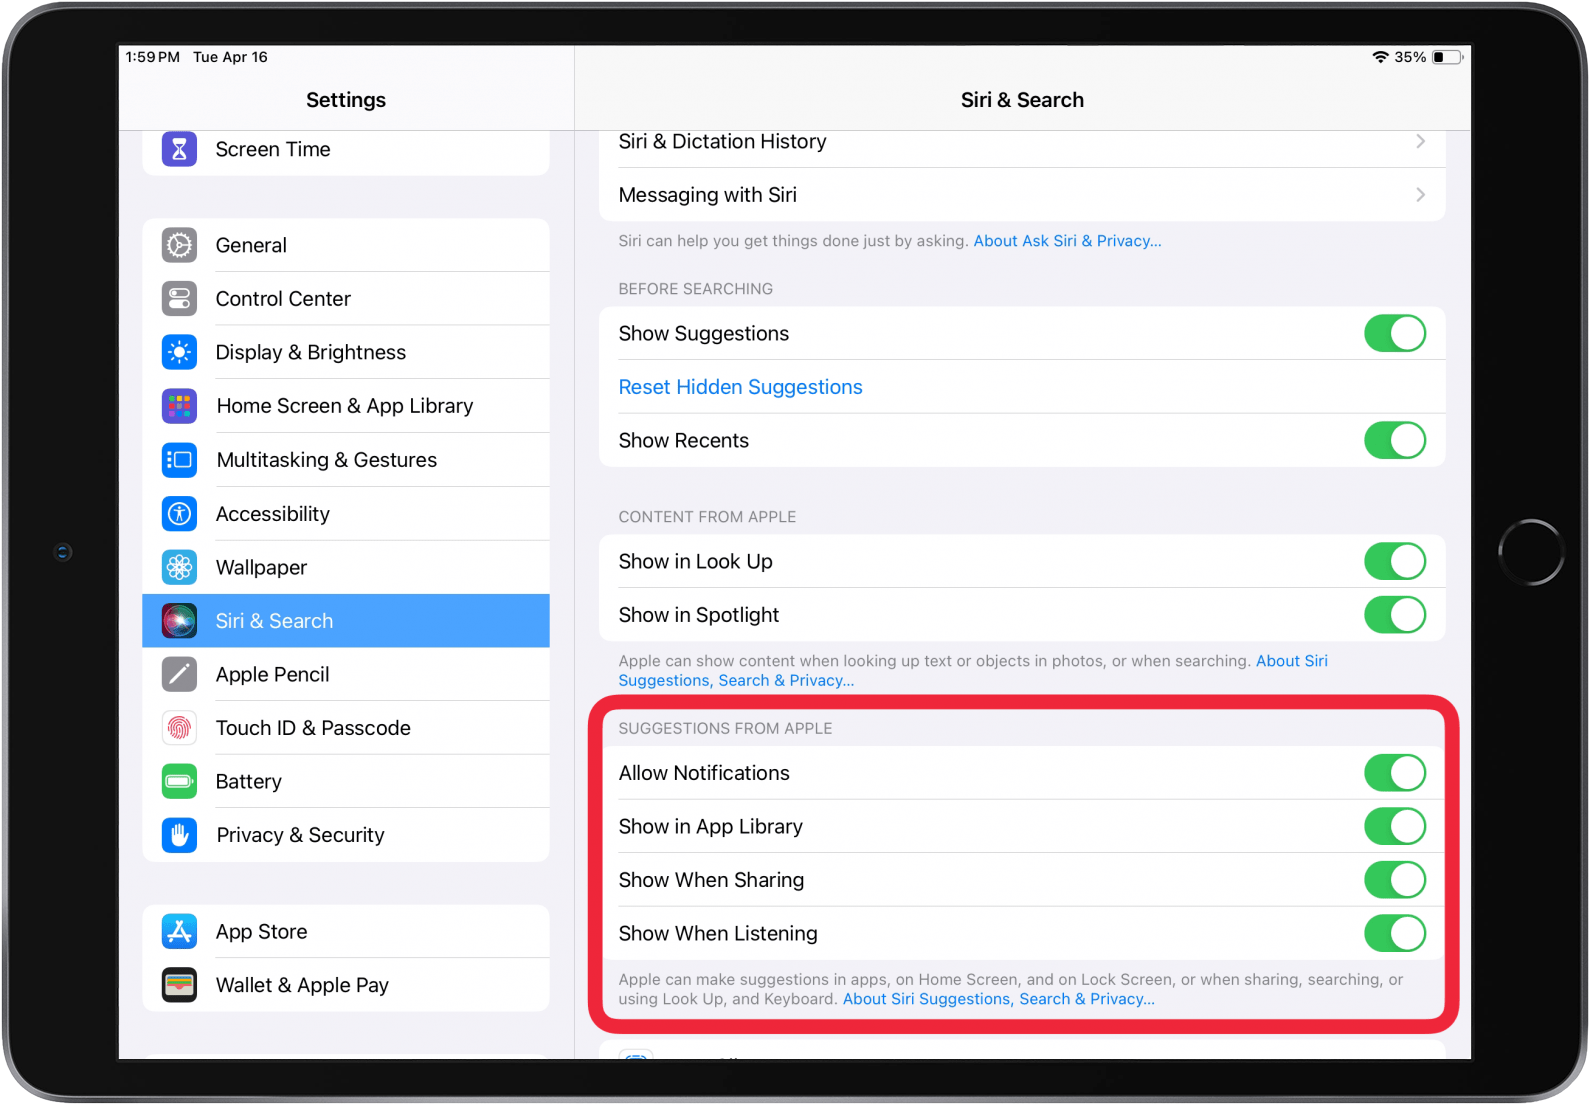Image resolution: width=1590 pixels, height=1105 pixels.
Task: Expand Siri & Dictation History chevron
Action: (x=1420, y=142)
